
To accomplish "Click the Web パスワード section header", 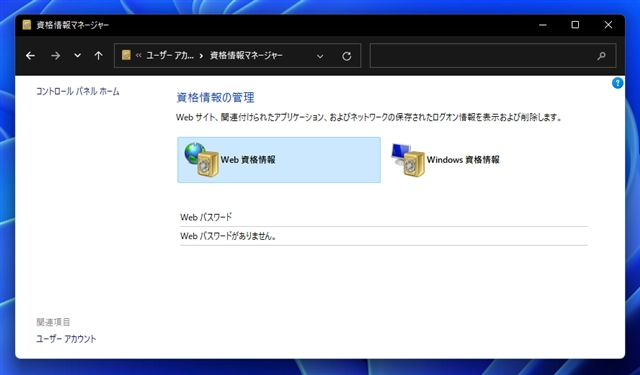I will point(206,217).
